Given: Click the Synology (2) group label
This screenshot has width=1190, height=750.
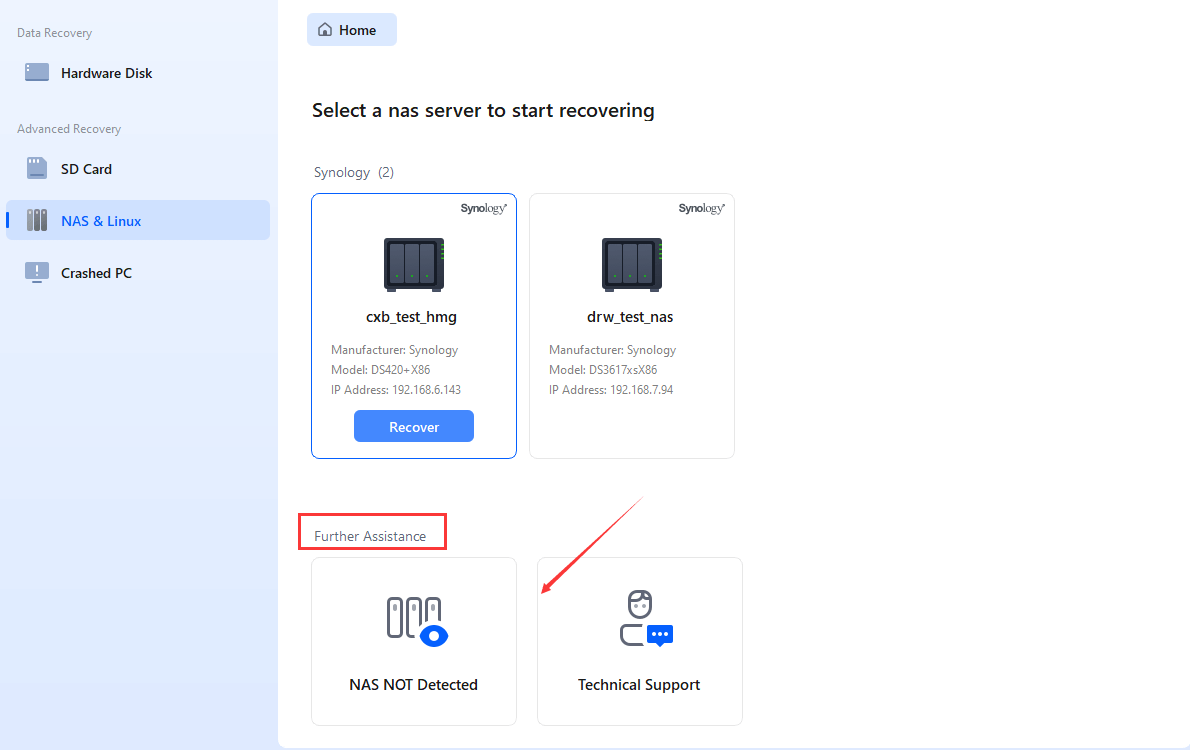Looking at the screenshot, I should pos(353,172).
